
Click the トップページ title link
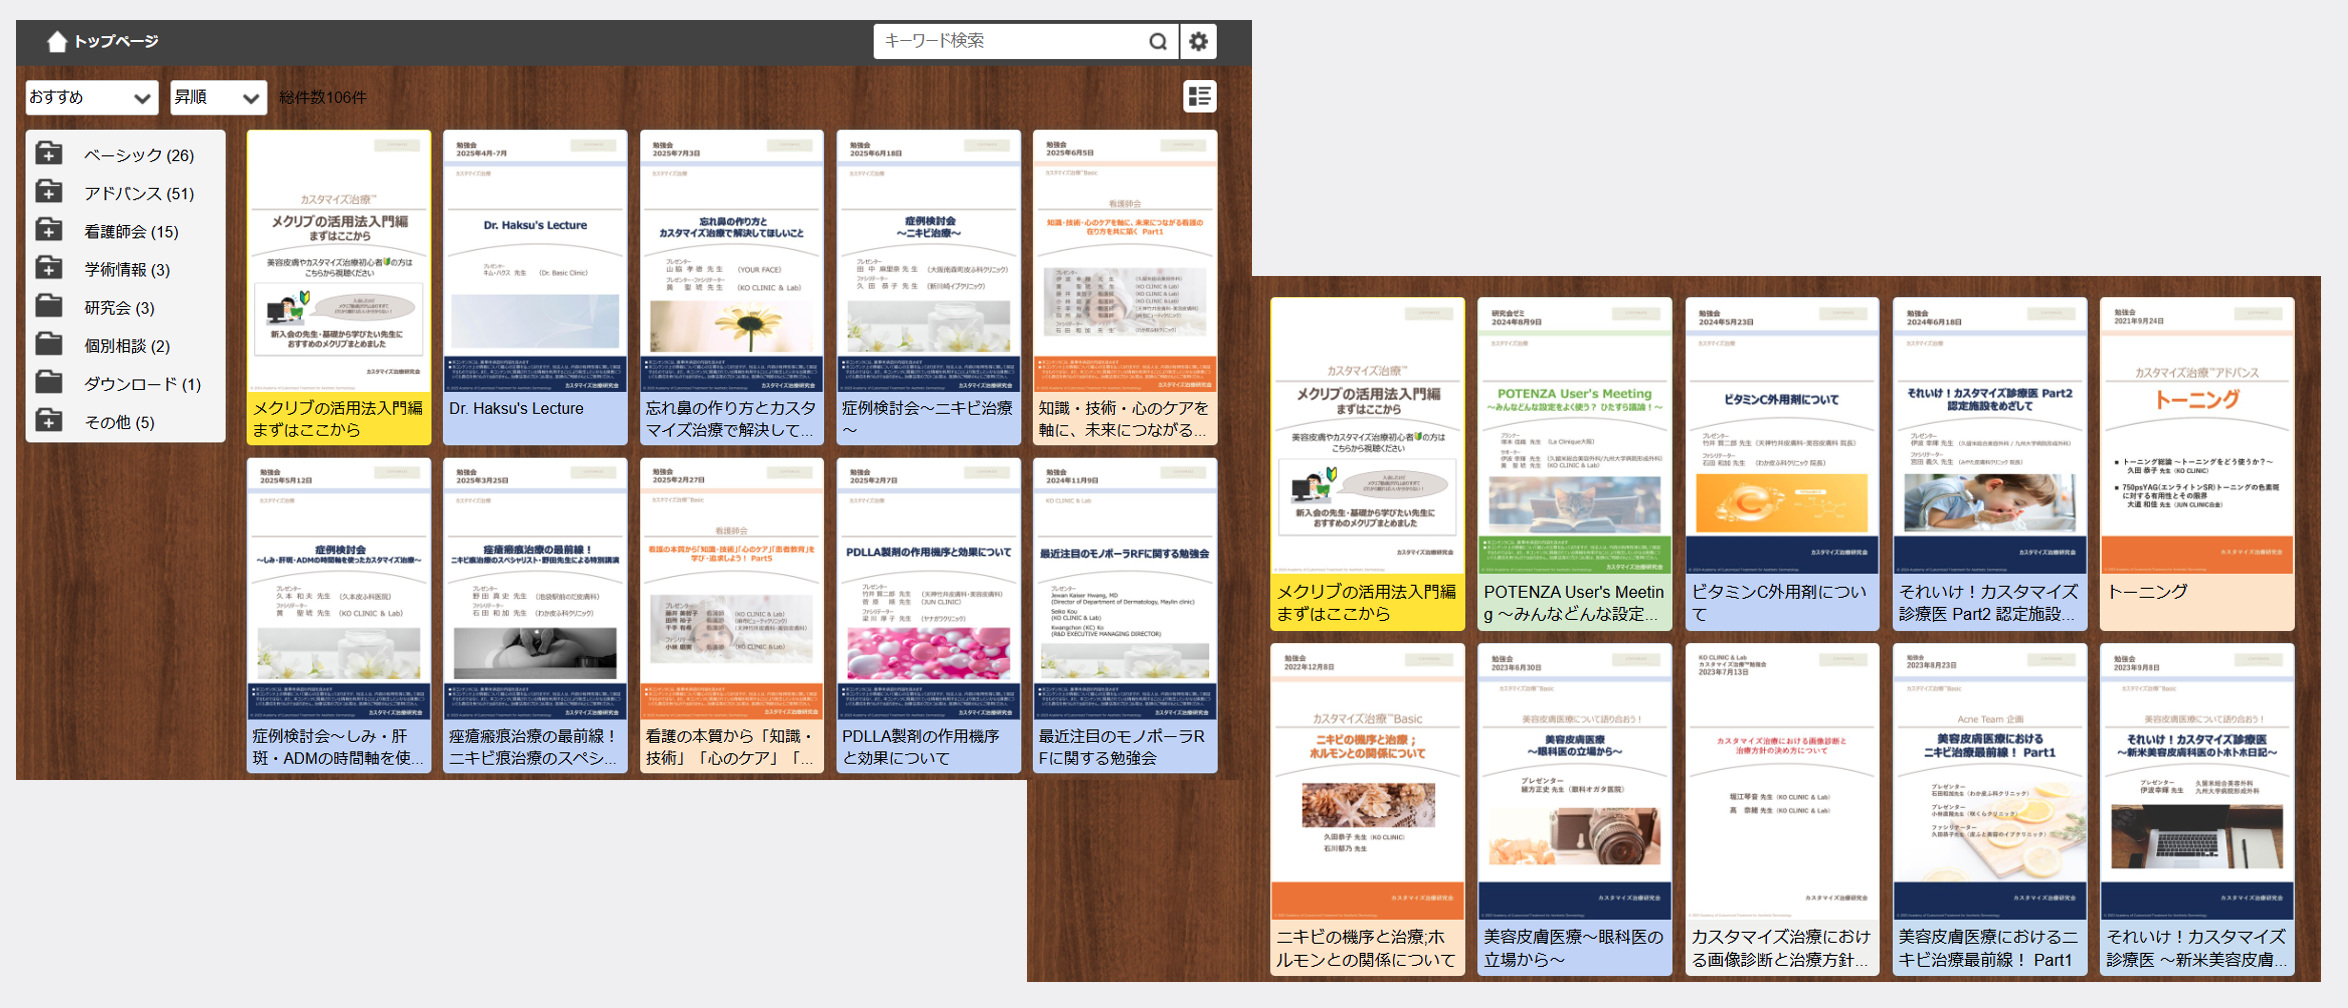click(x=116, y=41)
